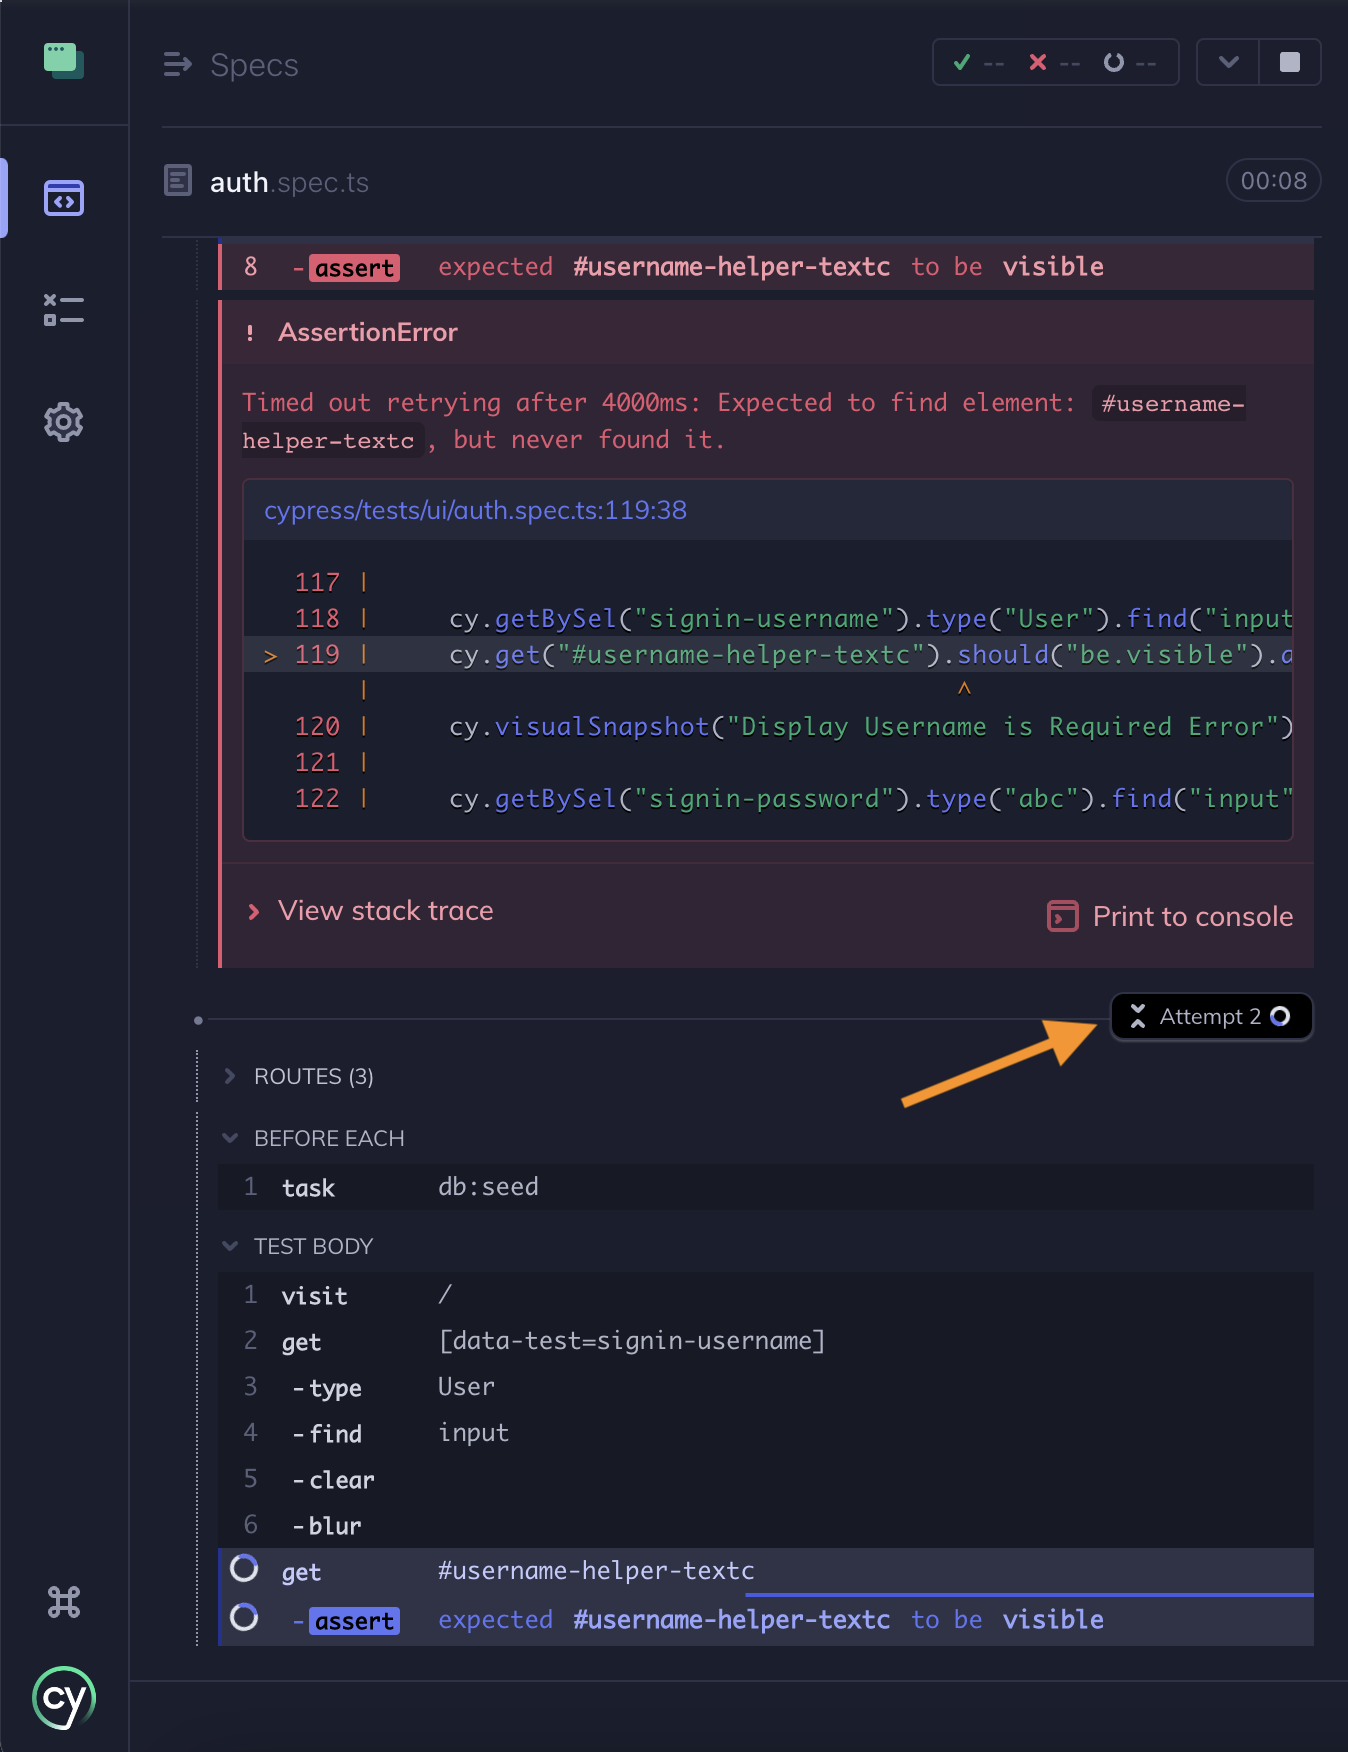Click Print to console
The width and height of the screenshot is (1348, 1752).
click(x=1170, y=917)
